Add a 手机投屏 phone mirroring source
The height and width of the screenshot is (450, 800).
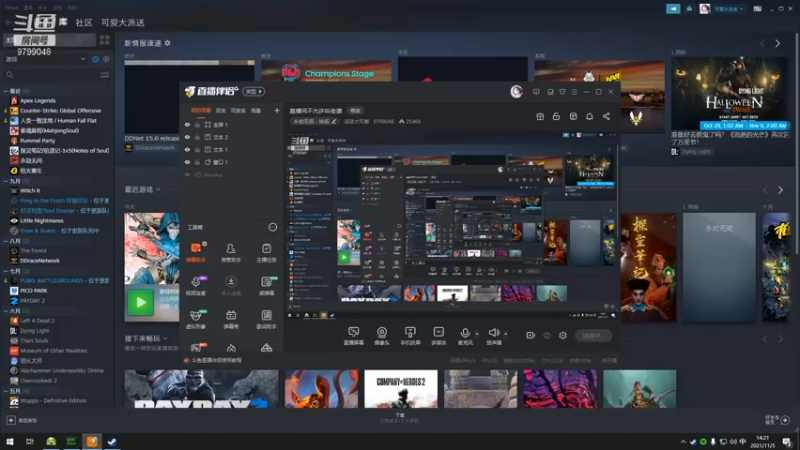click(x=410, y=336)
